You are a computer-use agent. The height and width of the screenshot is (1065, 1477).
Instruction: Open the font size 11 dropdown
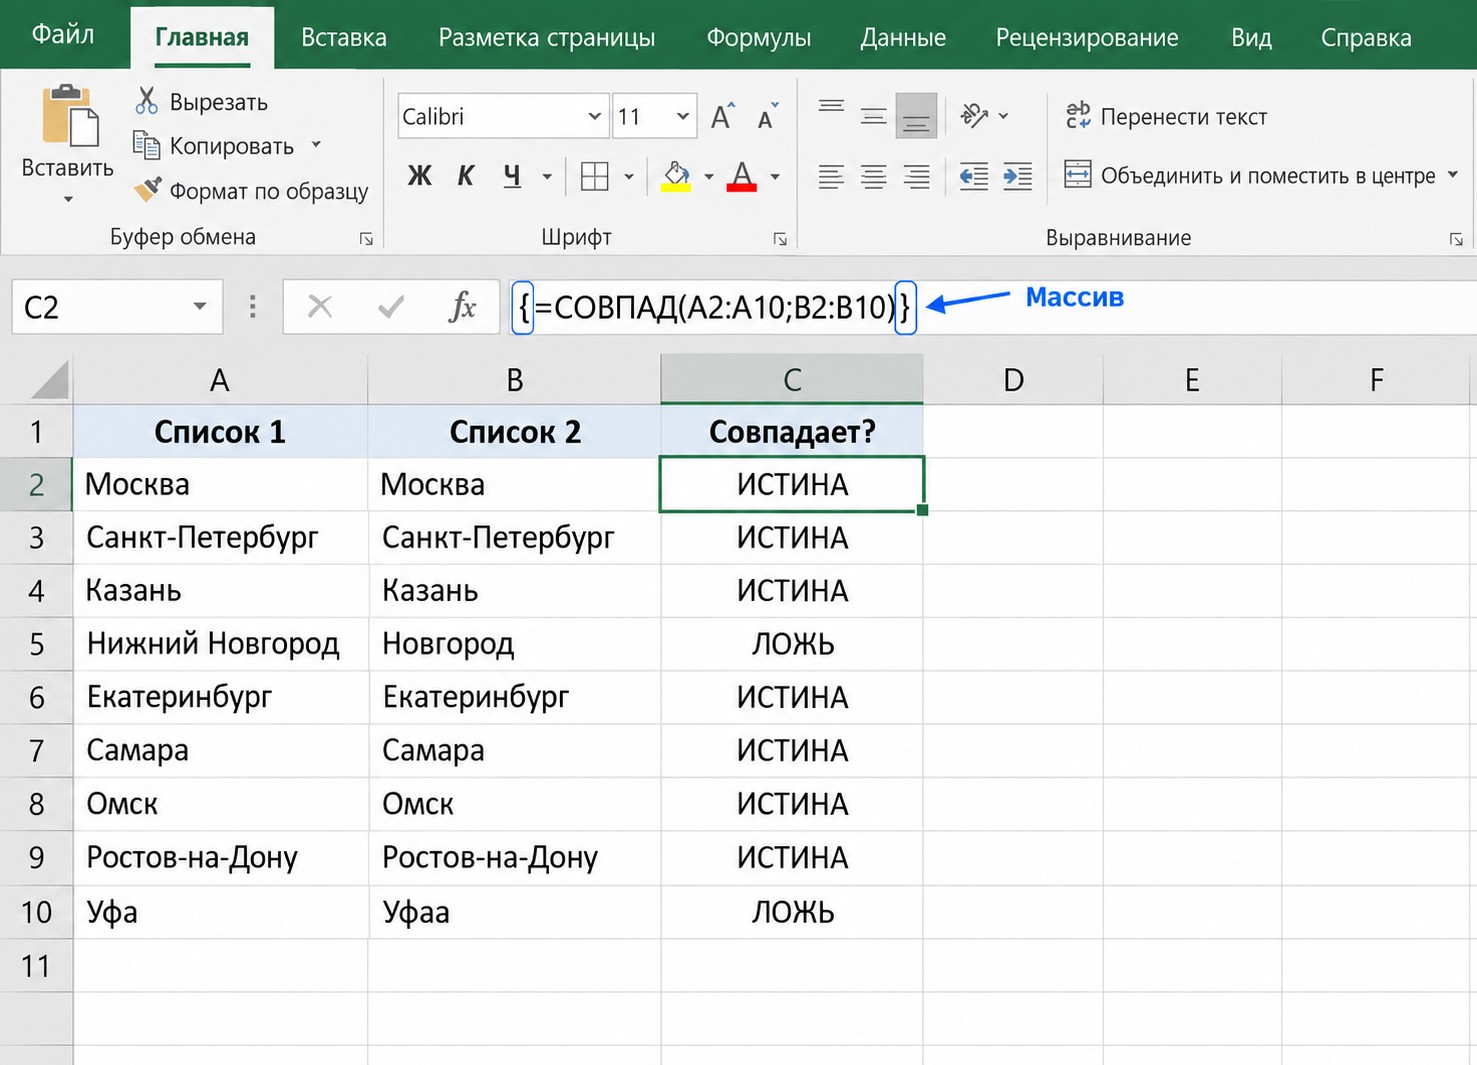point(683,117)
